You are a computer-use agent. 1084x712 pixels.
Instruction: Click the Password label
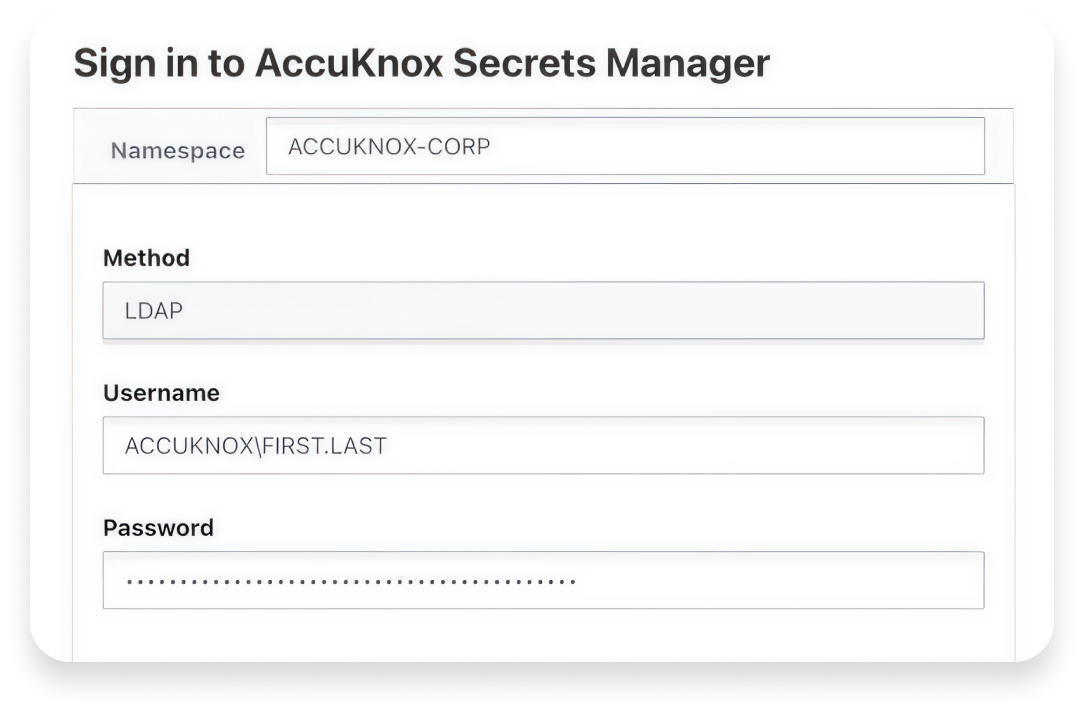pyautogui.click(x=158, y=528)
